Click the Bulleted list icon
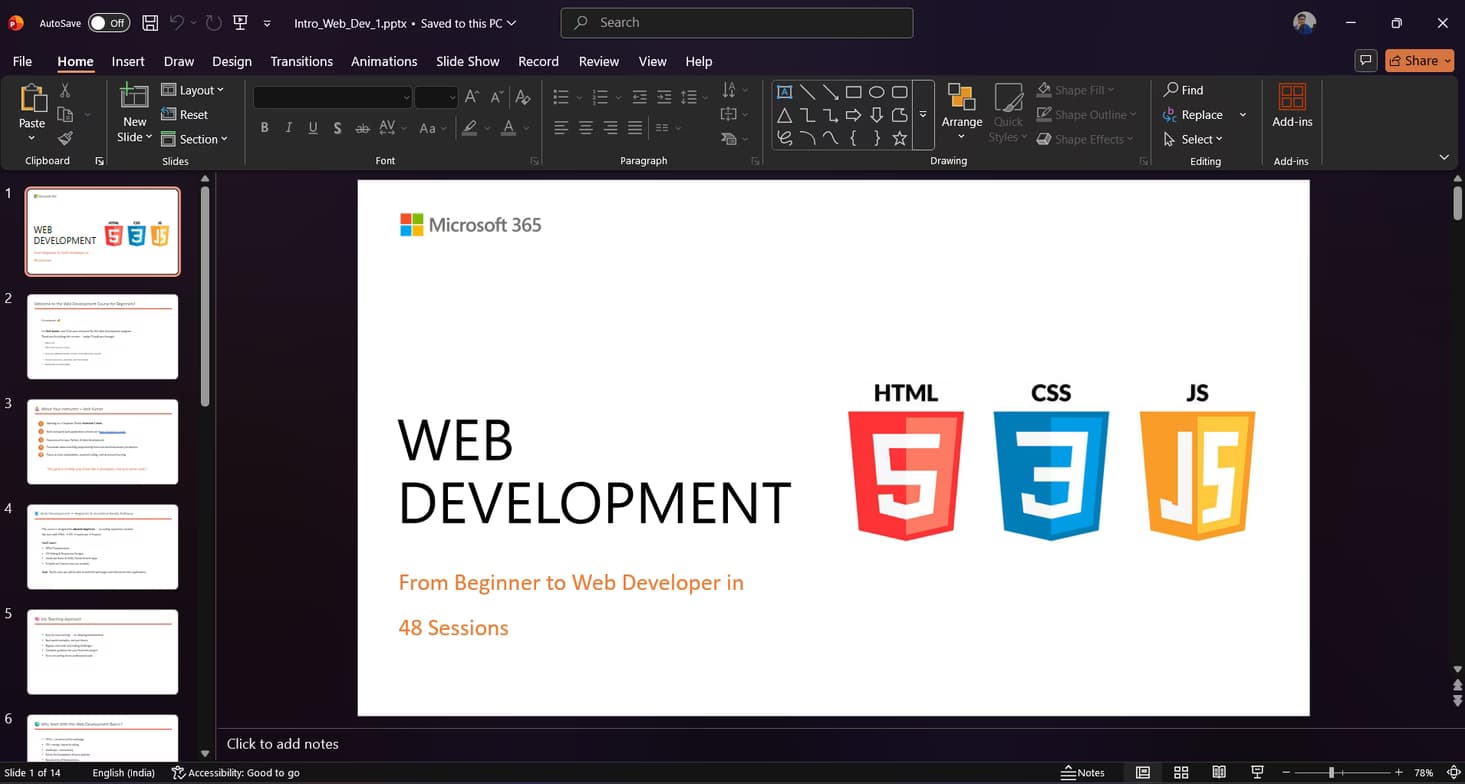 coord(560,97)
